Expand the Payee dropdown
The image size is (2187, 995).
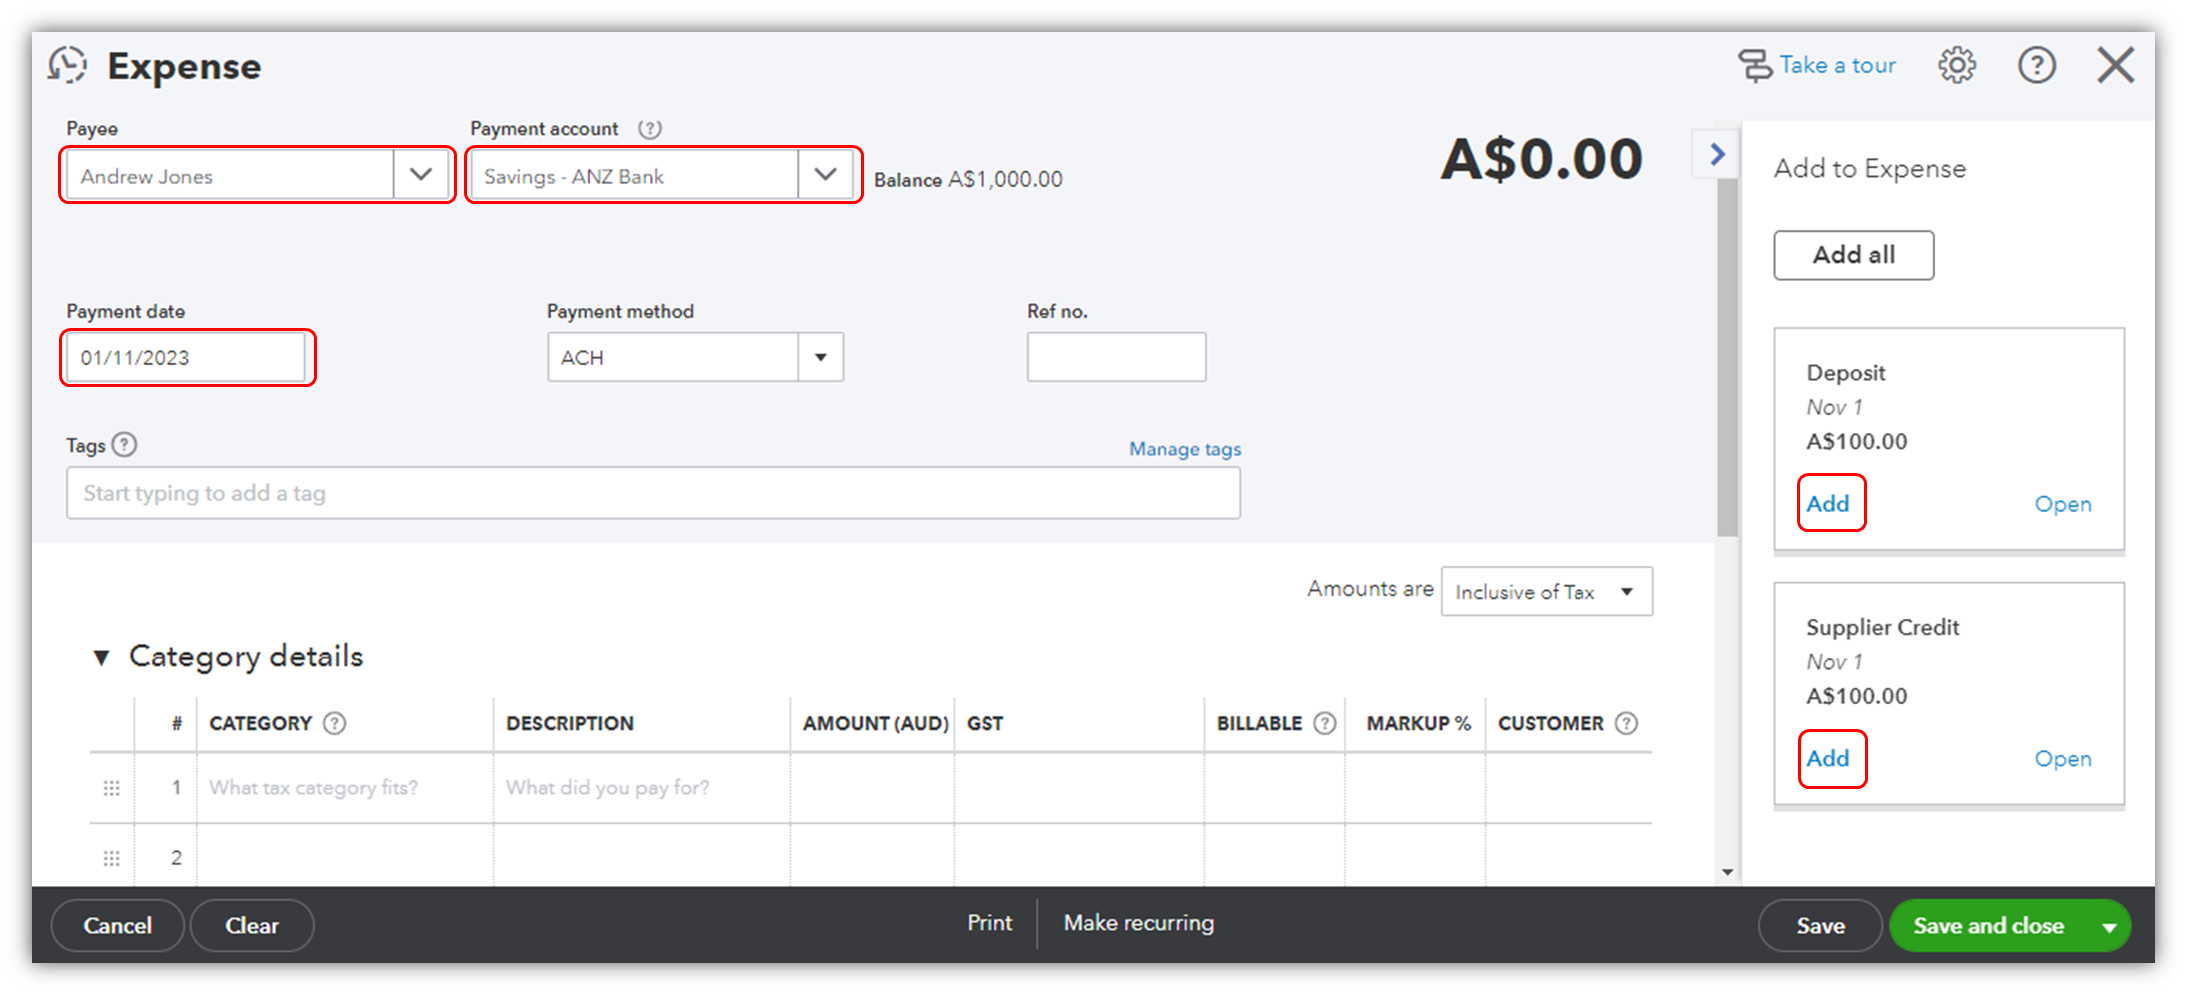pyautogui.click(x=421, y=175)
